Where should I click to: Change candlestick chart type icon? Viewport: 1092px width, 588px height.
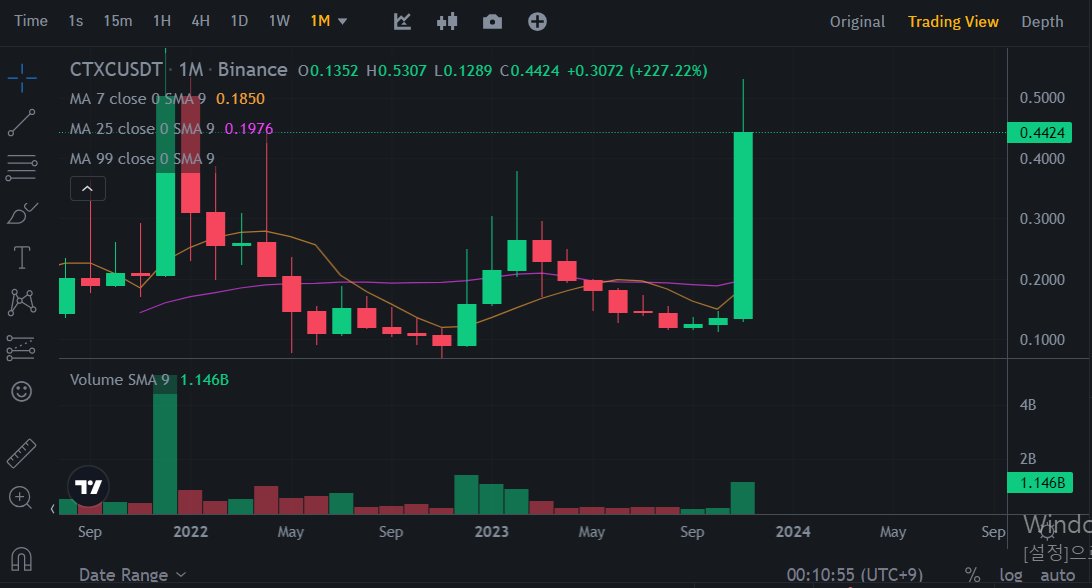coord(447,22)
